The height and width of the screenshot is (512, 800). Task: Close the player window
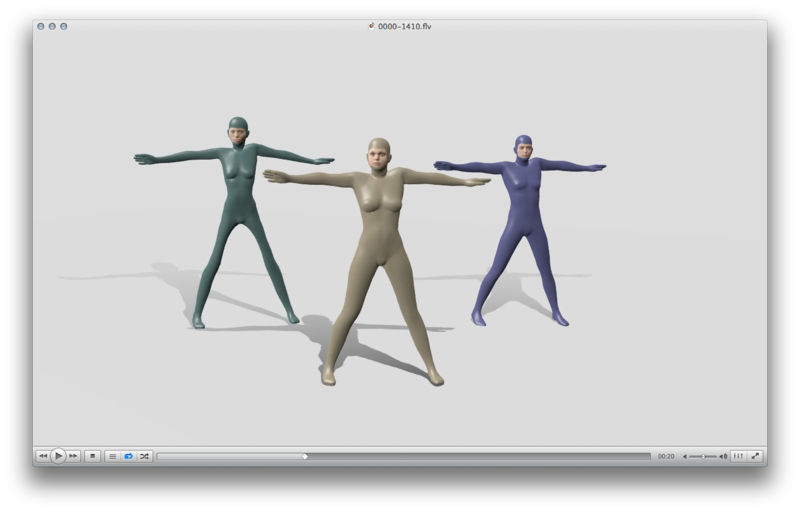click(x=41, y=27)
